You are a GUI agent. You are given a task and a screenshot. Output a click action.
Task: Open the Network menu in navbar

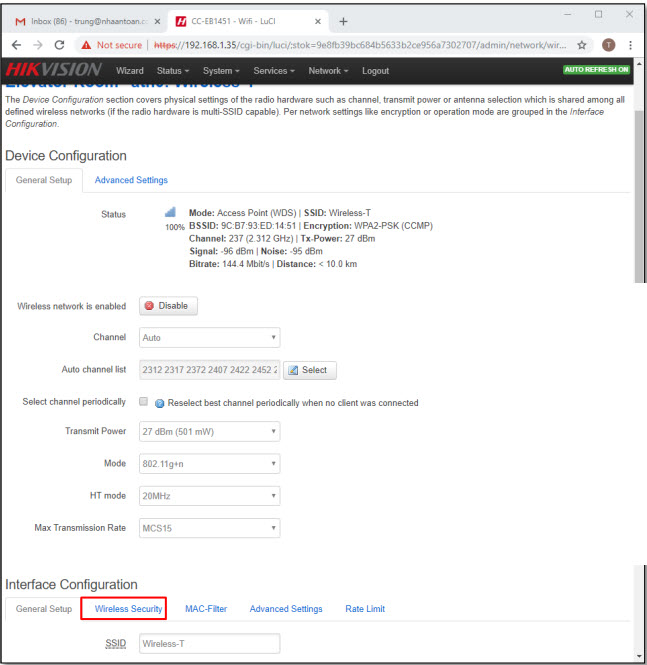327,71
